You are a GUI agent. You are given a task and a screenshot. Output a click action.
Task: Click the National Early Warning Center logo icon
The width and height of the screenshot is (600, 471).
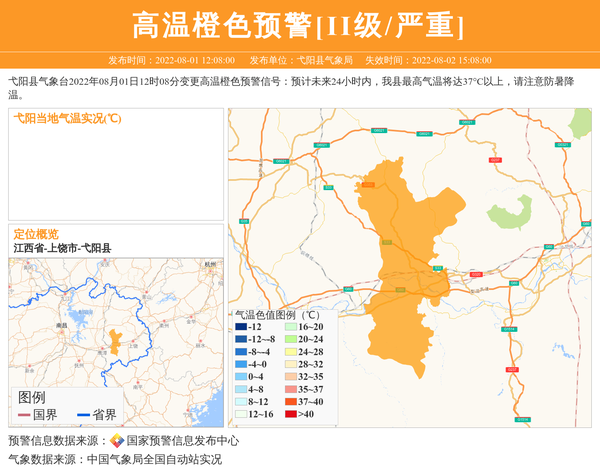click(x=117, y=441)
